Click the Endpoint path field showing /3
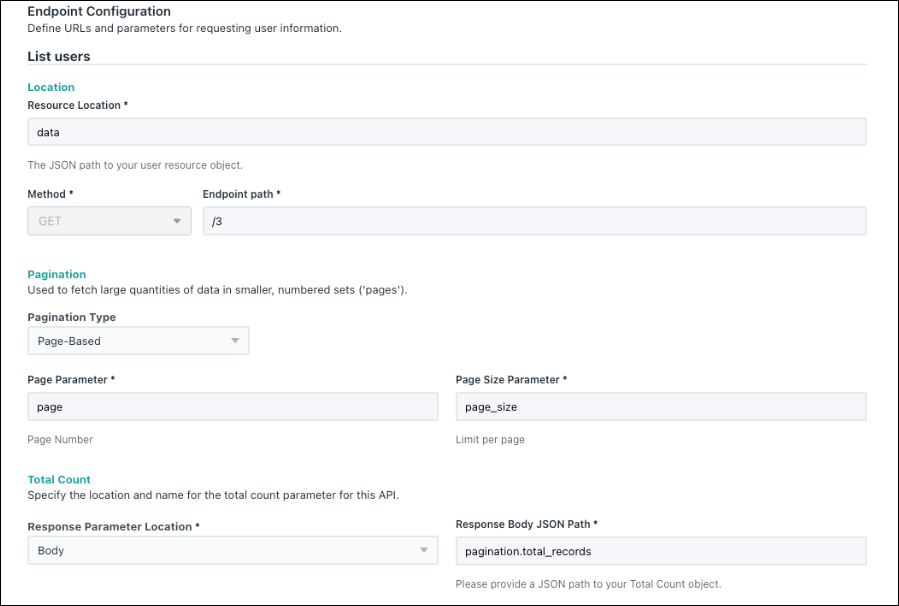 (534, 221)
